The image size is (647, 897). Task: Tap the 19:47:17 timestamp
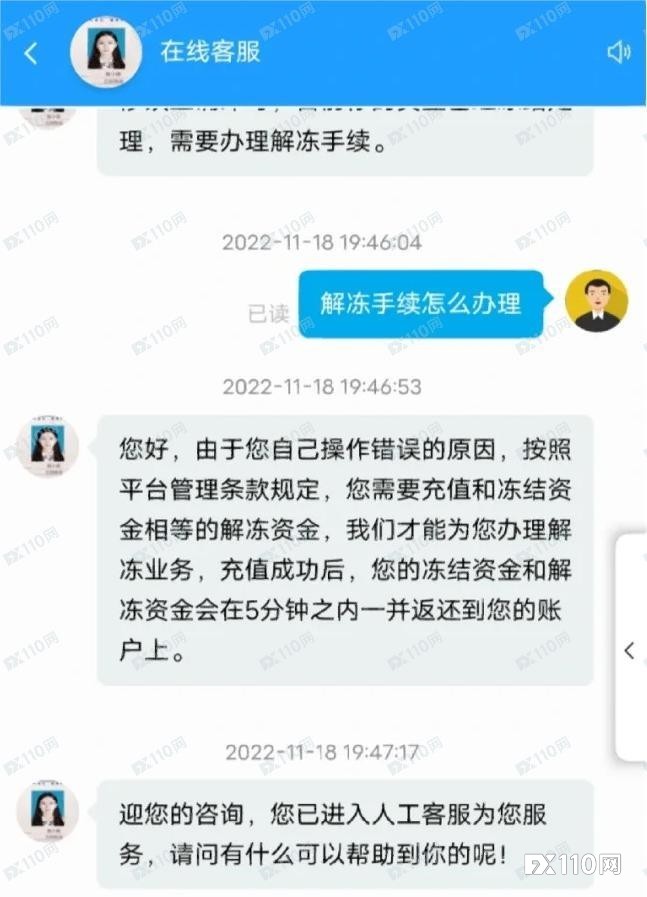(x=322, y=752)
